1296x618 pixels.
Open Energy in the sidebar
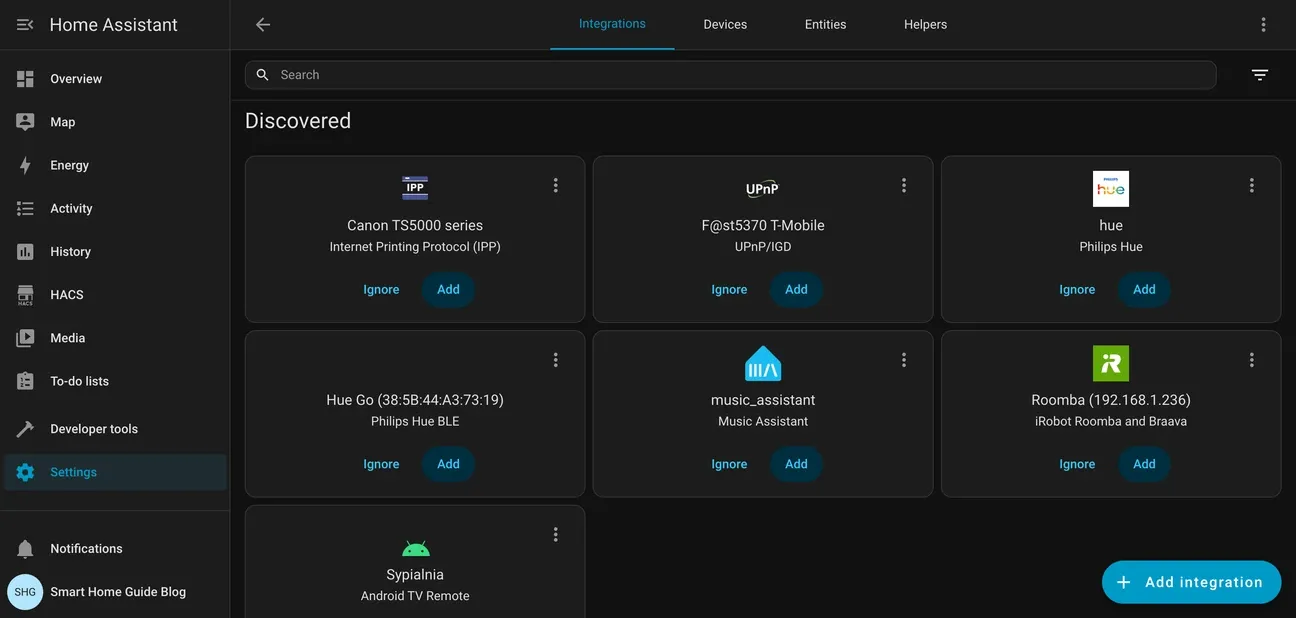tap(115, 165)
